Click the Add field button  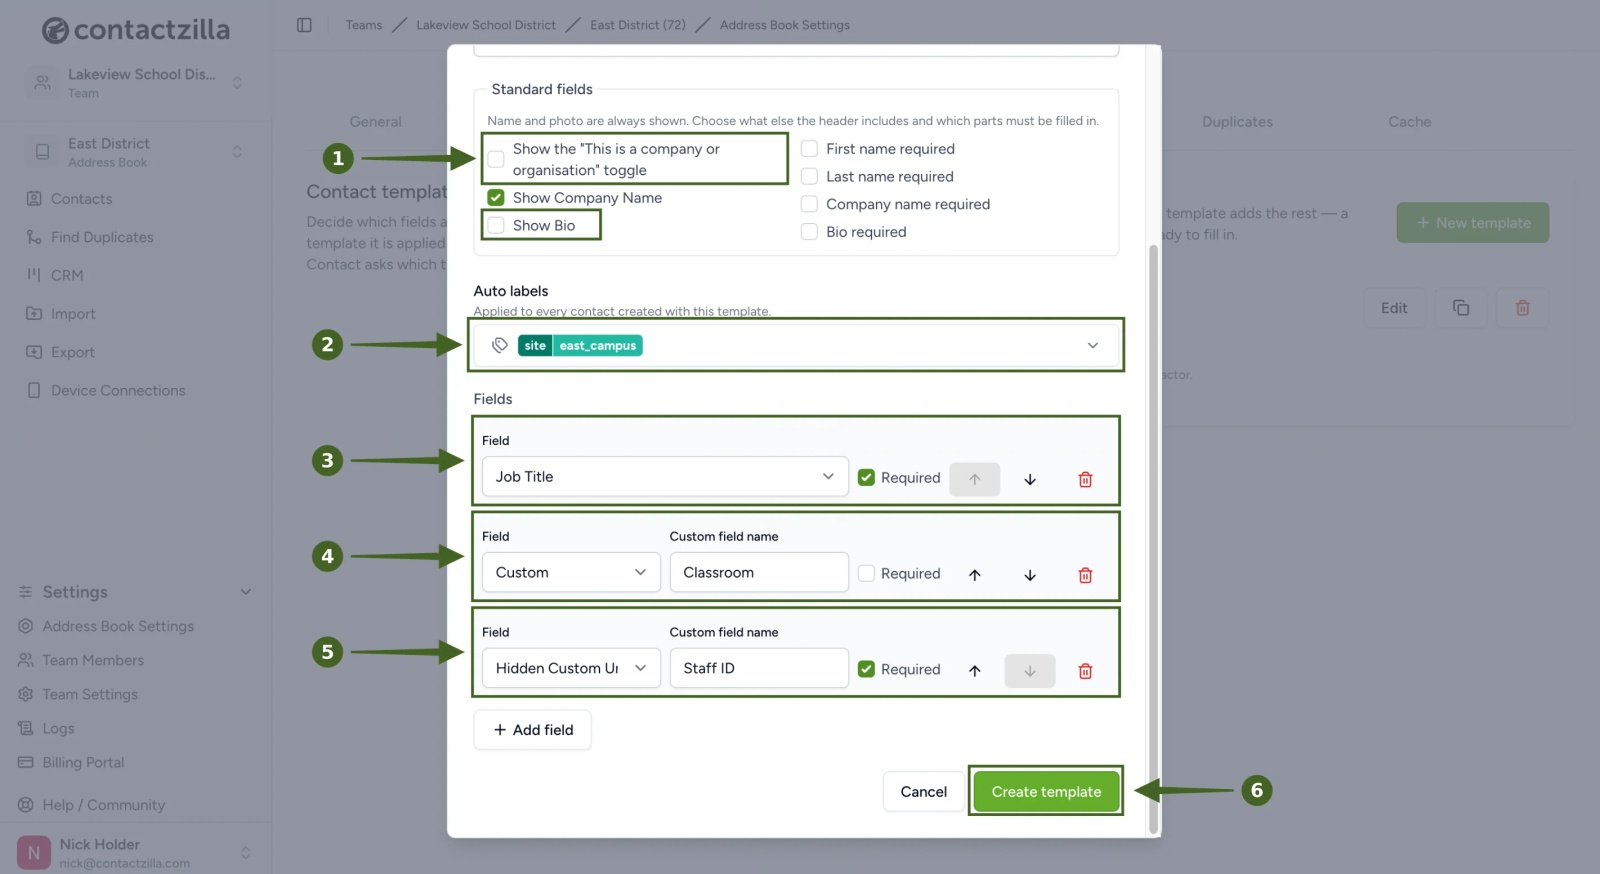coord(532,730)
